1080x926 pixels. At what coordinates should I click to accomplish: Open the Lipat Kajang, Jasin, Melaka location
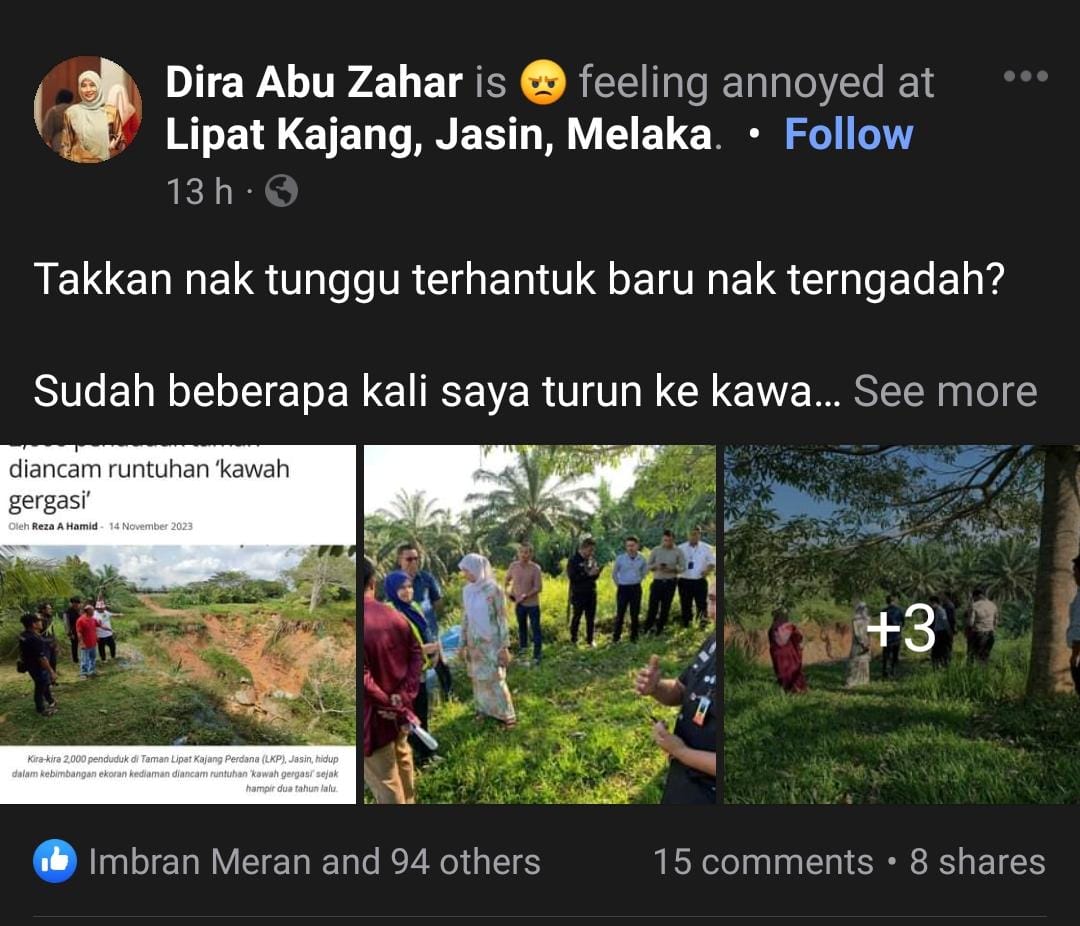(438, 134)
